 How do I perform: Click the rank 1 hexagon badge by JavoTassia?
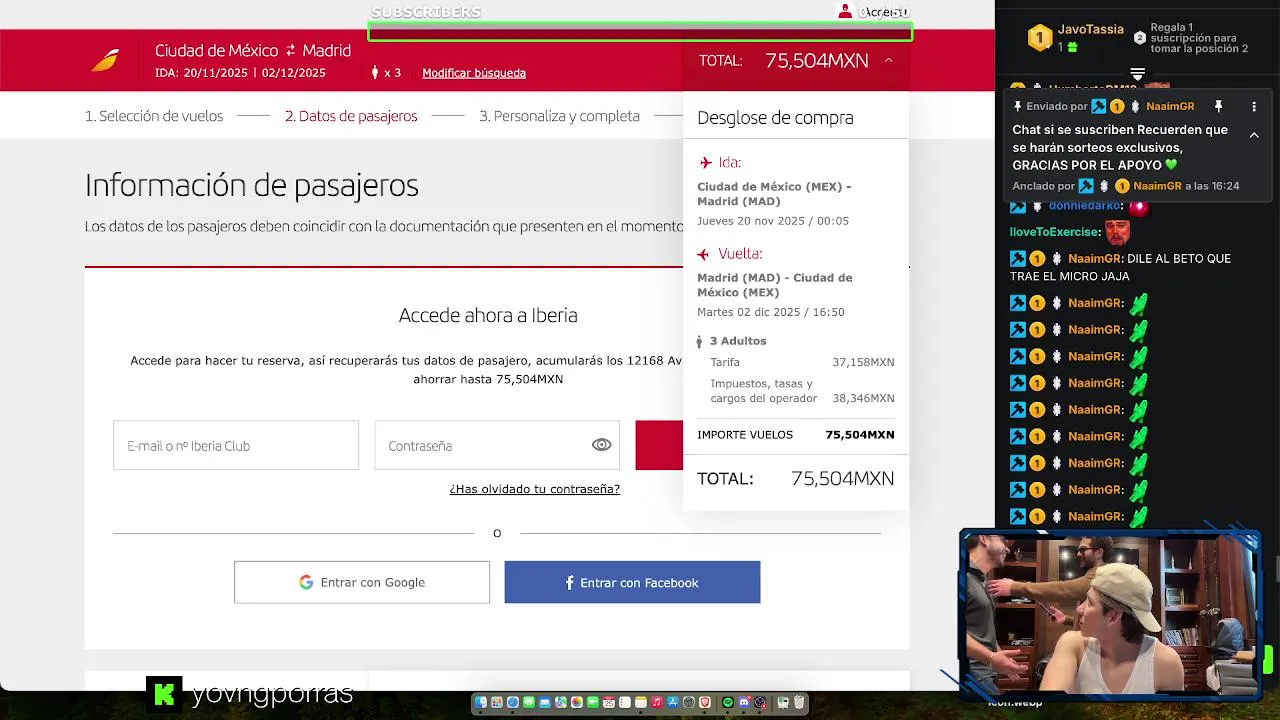pos(1040,38)
